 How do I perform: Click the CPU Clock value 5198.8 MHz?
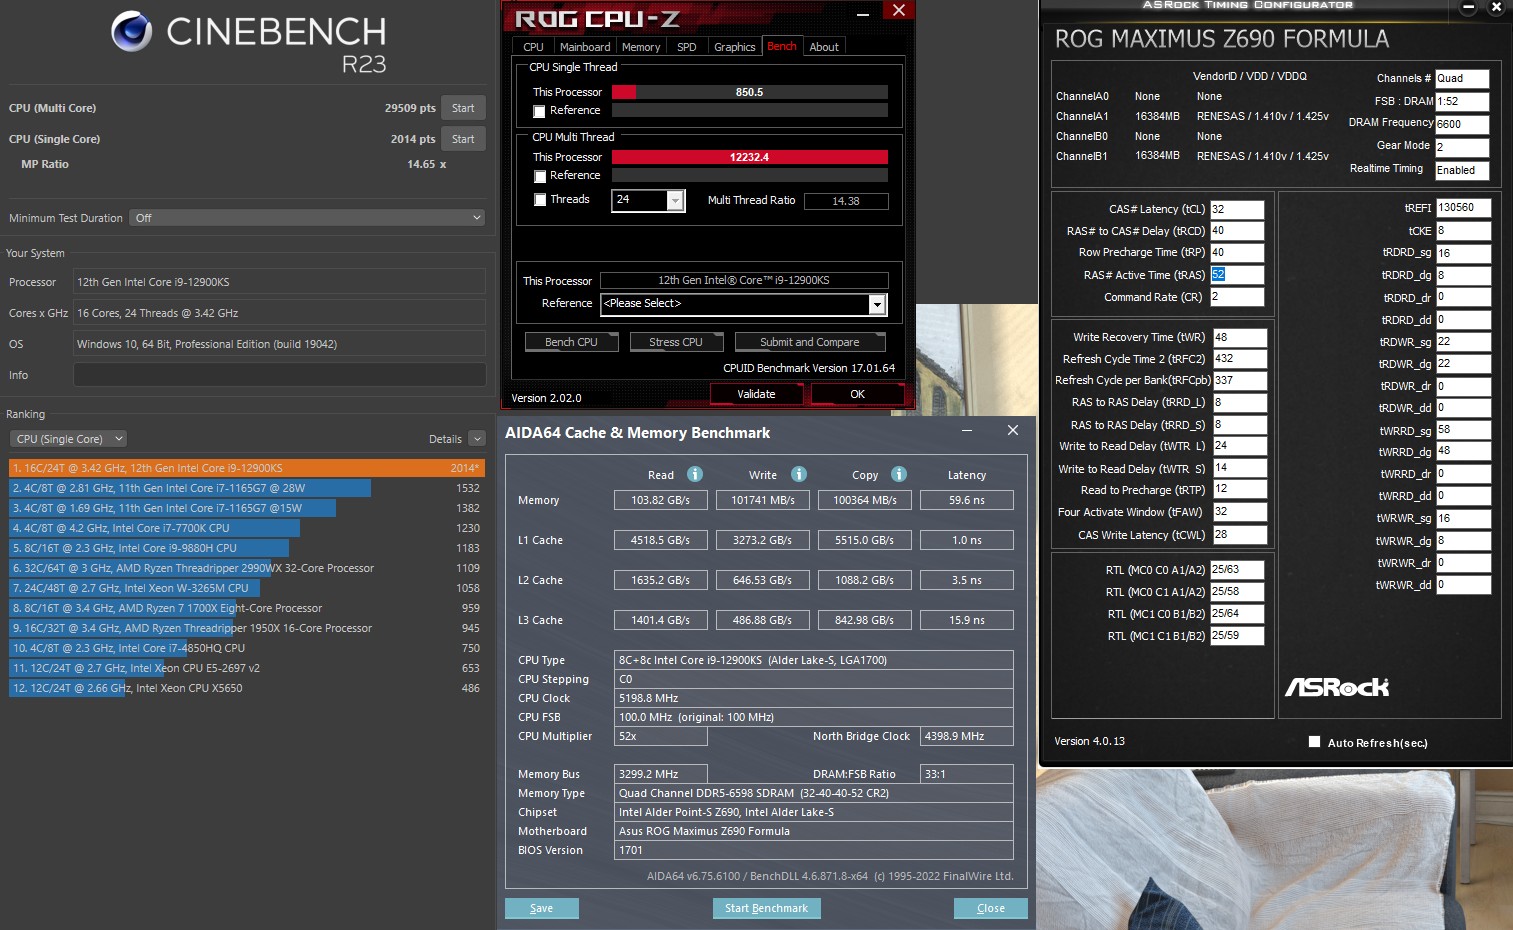point(814,698)
